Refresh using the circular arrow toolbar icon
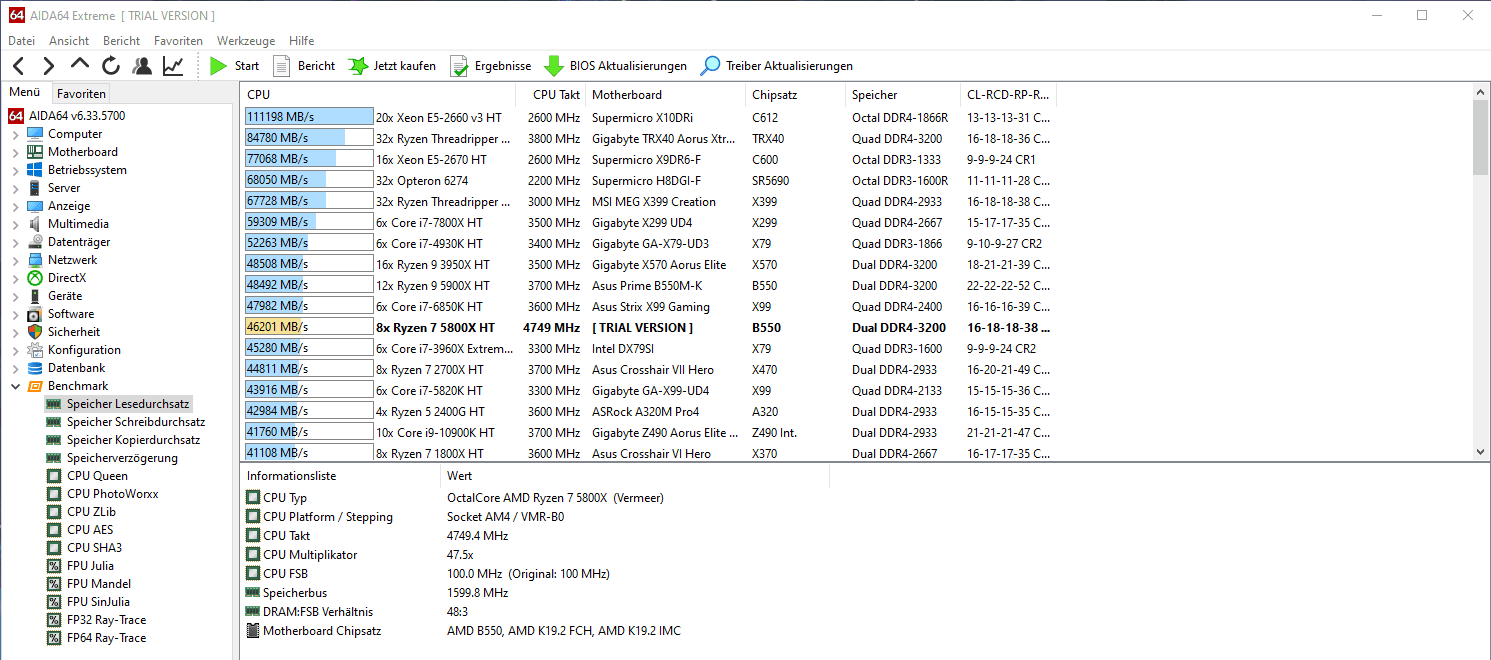The image size is (1491, 660). 111,66
